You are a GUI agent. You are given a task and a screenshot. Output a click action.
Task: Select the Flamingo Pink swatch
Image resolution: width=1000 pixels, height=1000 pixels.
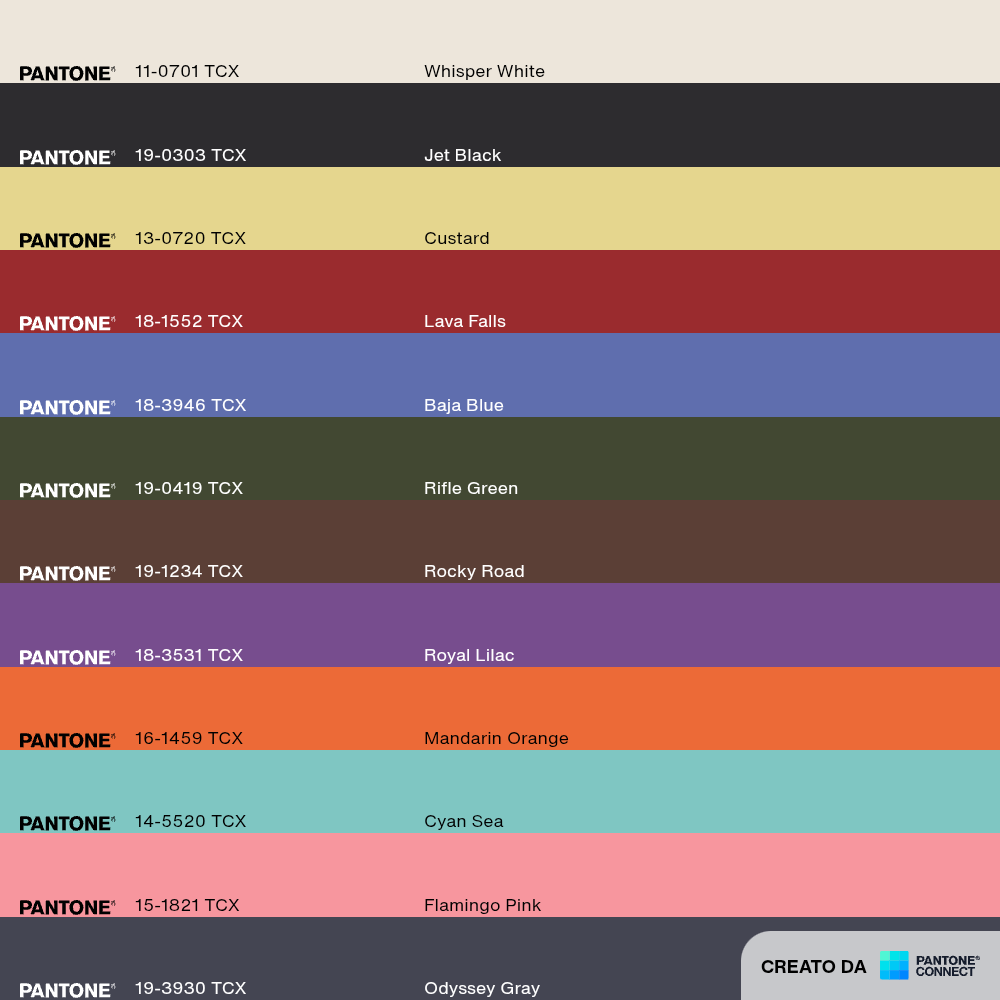point(500,875)
